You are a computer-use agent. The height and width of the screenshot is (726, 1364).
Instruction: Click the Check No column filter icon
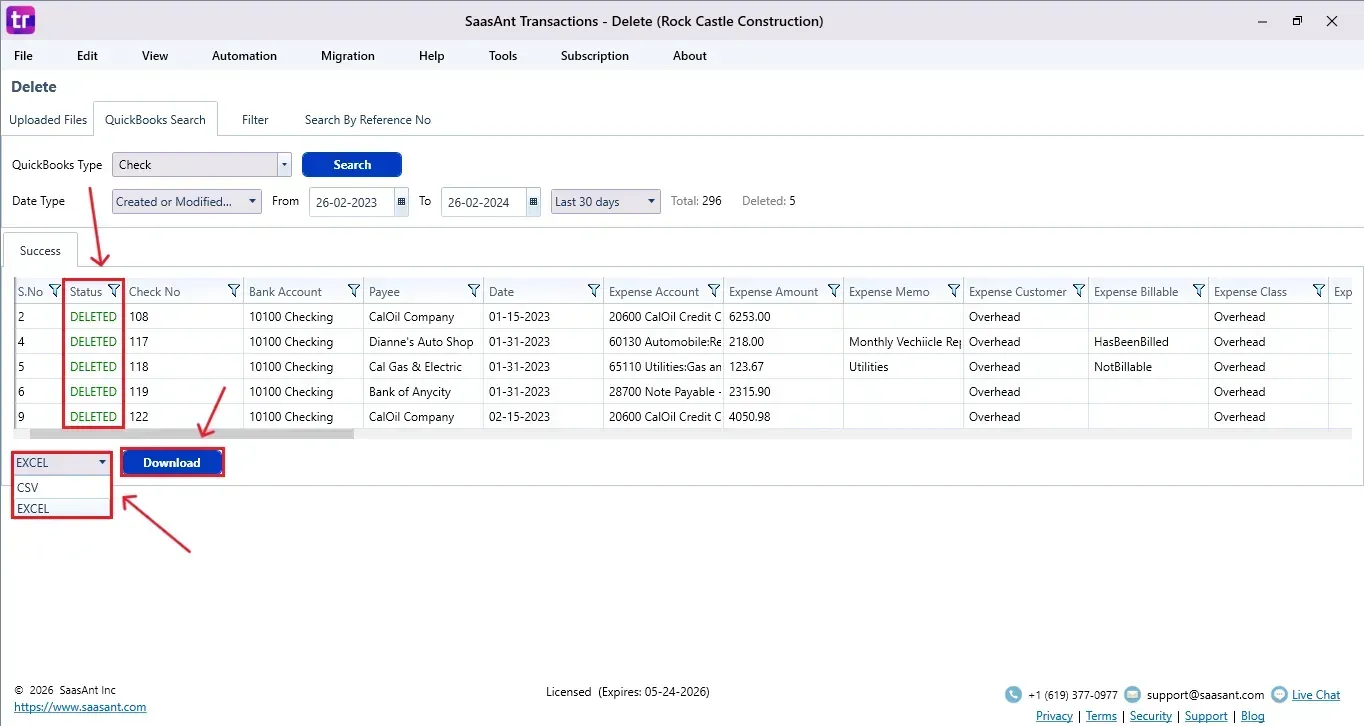click(234, 291)
